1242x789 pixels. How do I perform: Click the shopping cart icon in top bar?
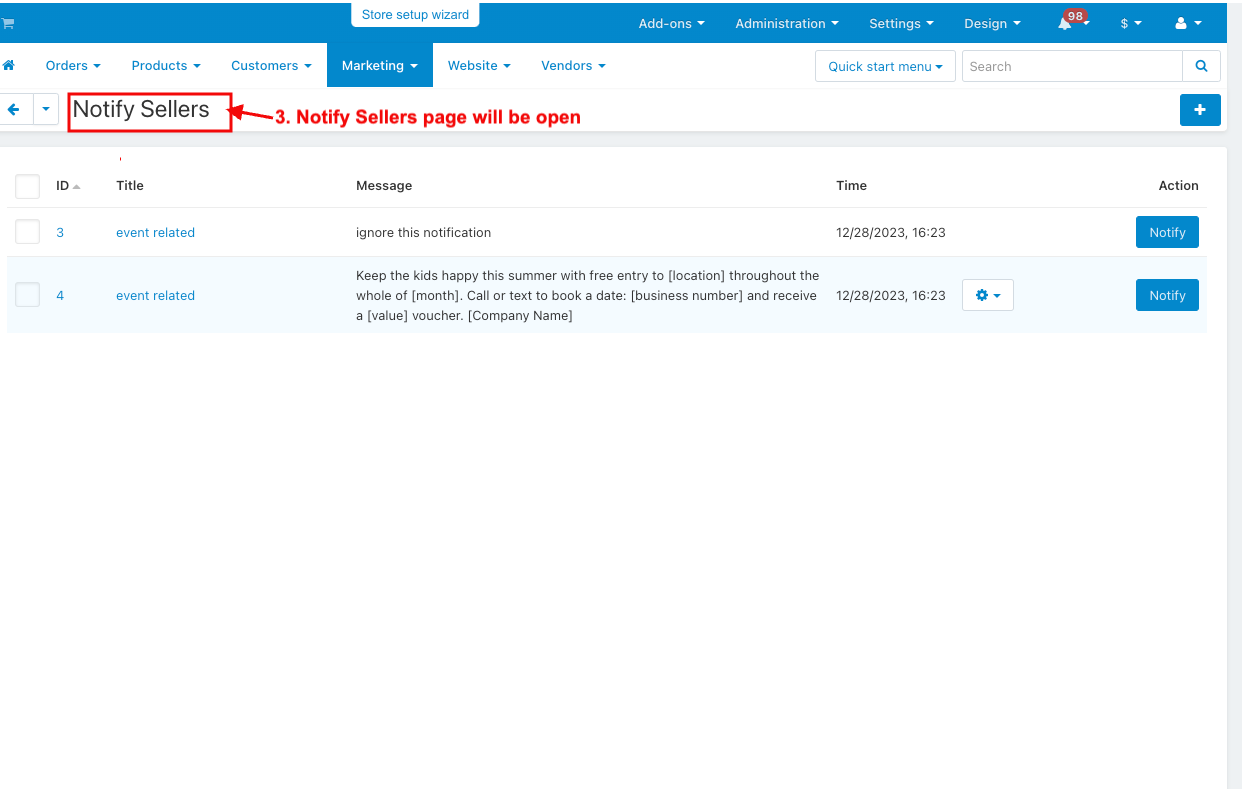point(8,23)
